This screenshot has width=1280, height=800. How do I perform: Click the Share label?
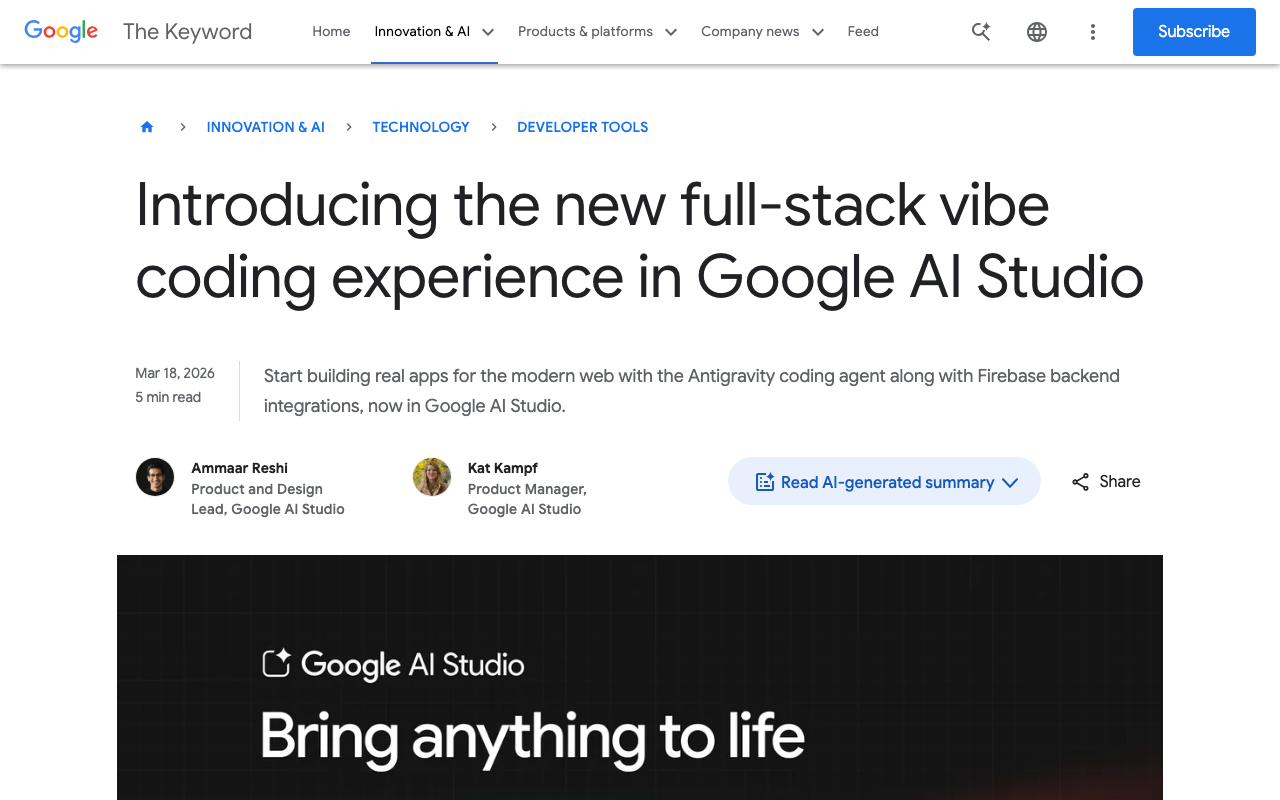(x=1120, y=481)
